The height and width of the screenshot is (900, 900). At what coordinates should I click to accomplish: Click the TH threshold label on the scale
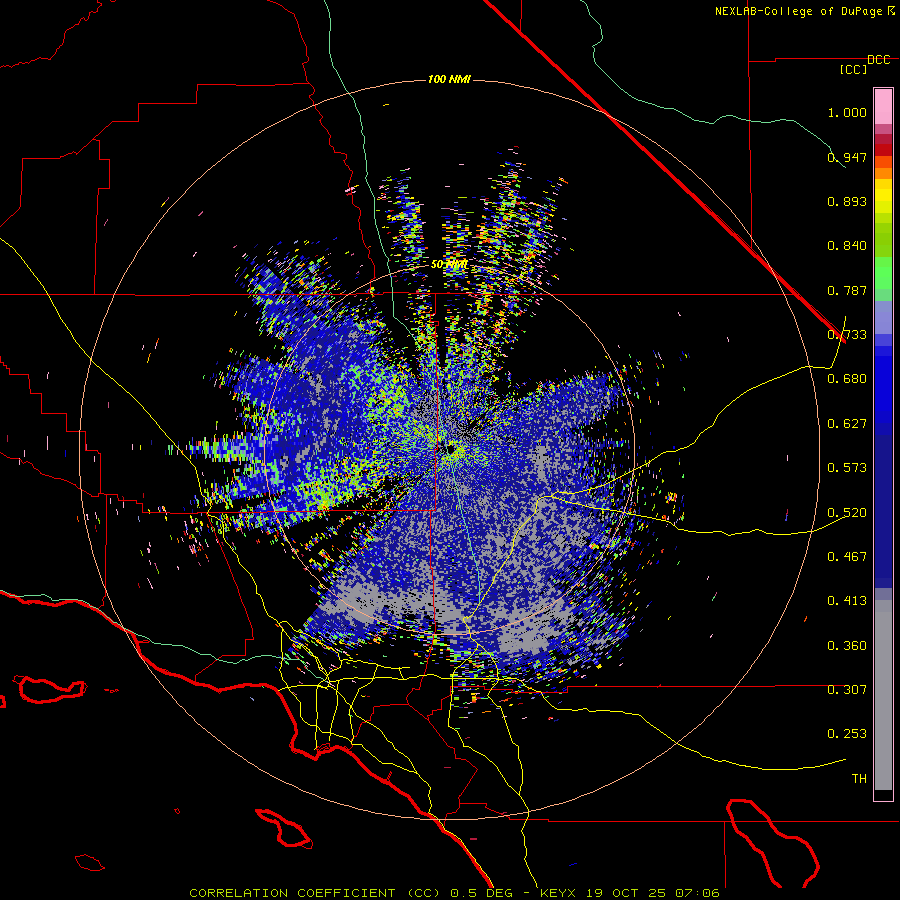(859, 779)
